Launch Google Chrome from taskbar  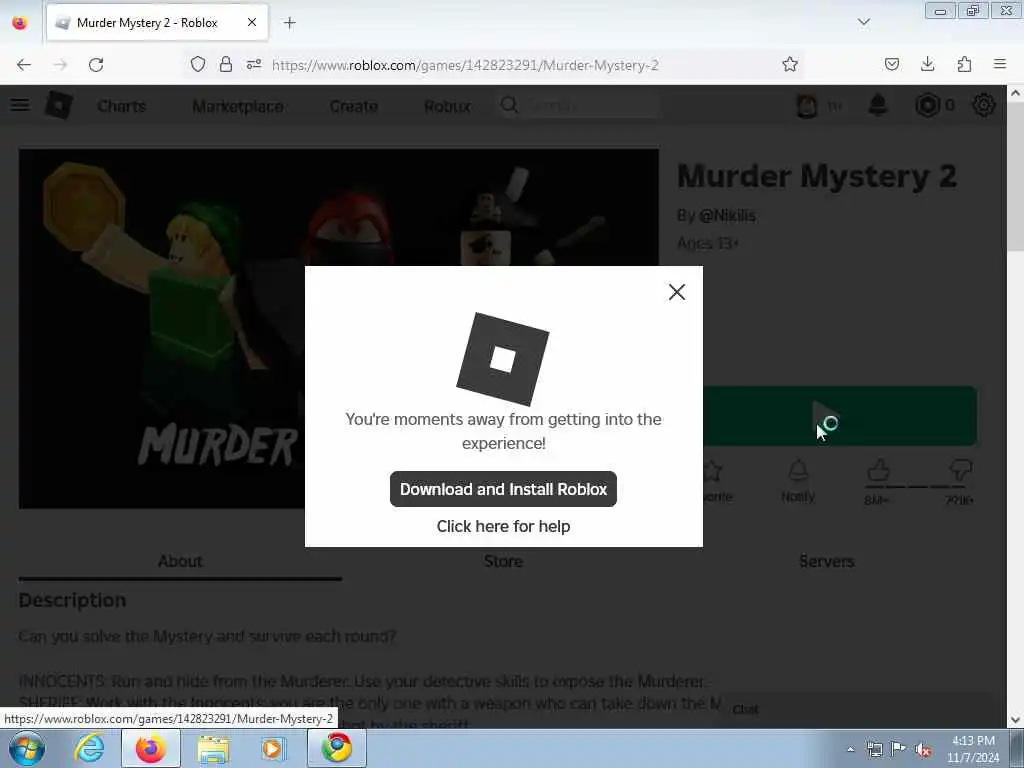coord(337,748)
